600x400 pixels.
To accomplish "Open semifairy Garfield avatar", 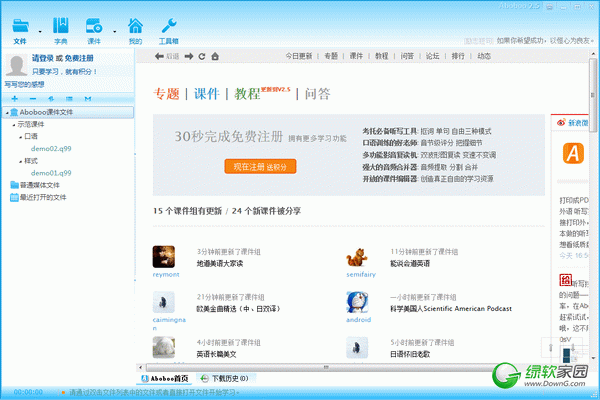I will (x=357, y=256).
